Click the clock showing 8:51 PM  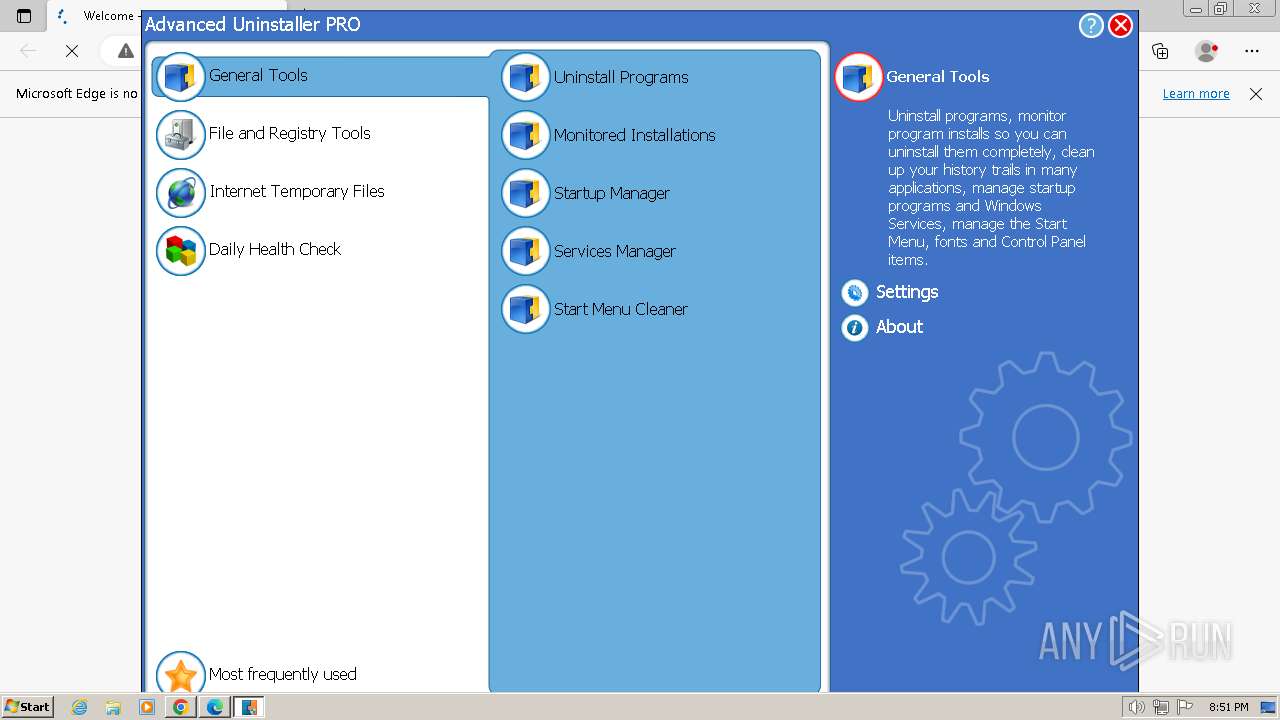point(1229,707)
